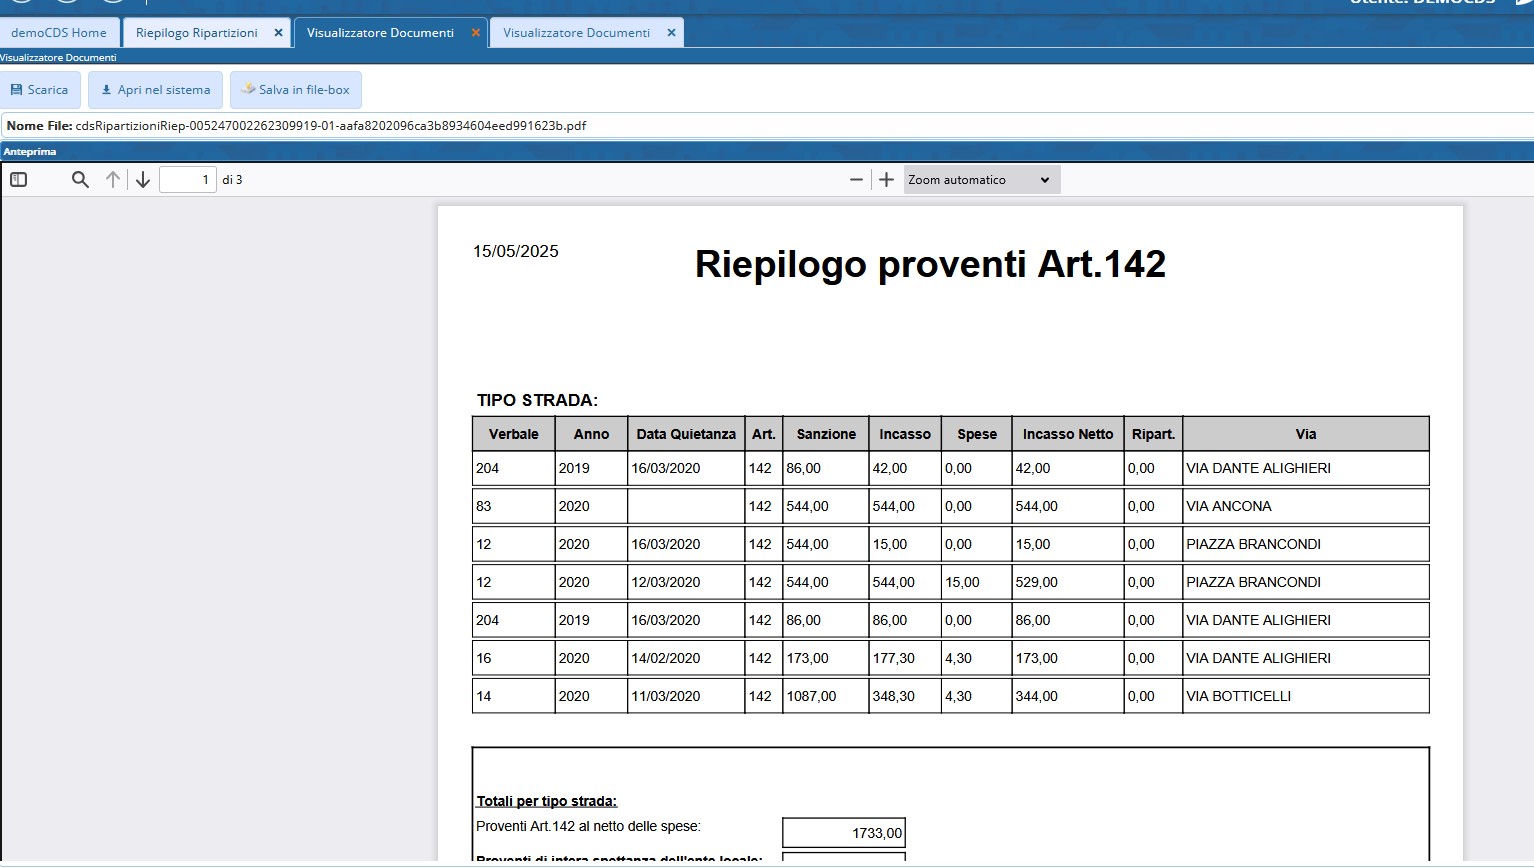
Task: Click the Scarica download button
Action: click(x=40, y=90)
